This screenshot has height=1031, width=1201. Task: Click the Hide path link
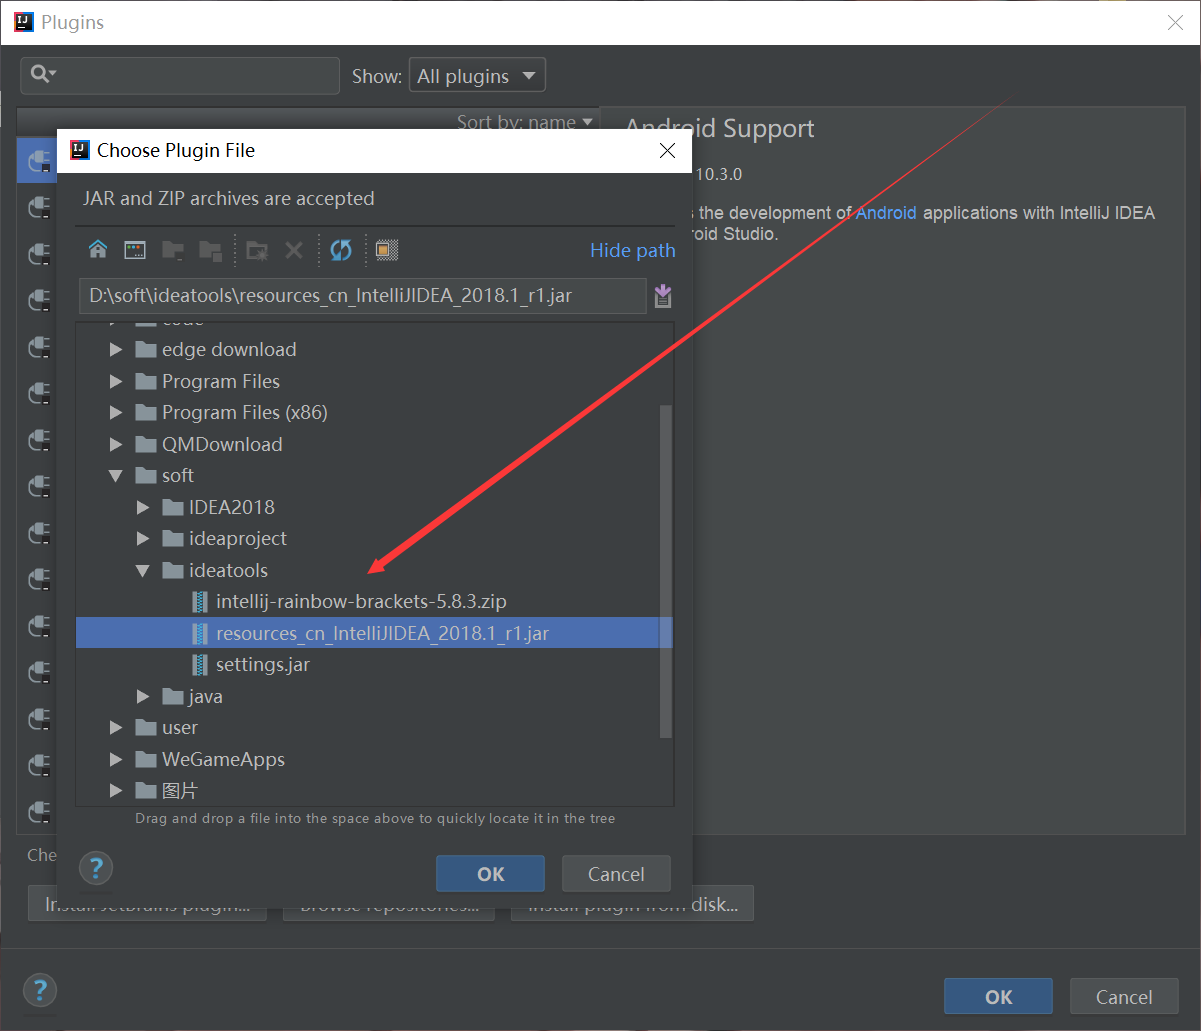(632, 250)
